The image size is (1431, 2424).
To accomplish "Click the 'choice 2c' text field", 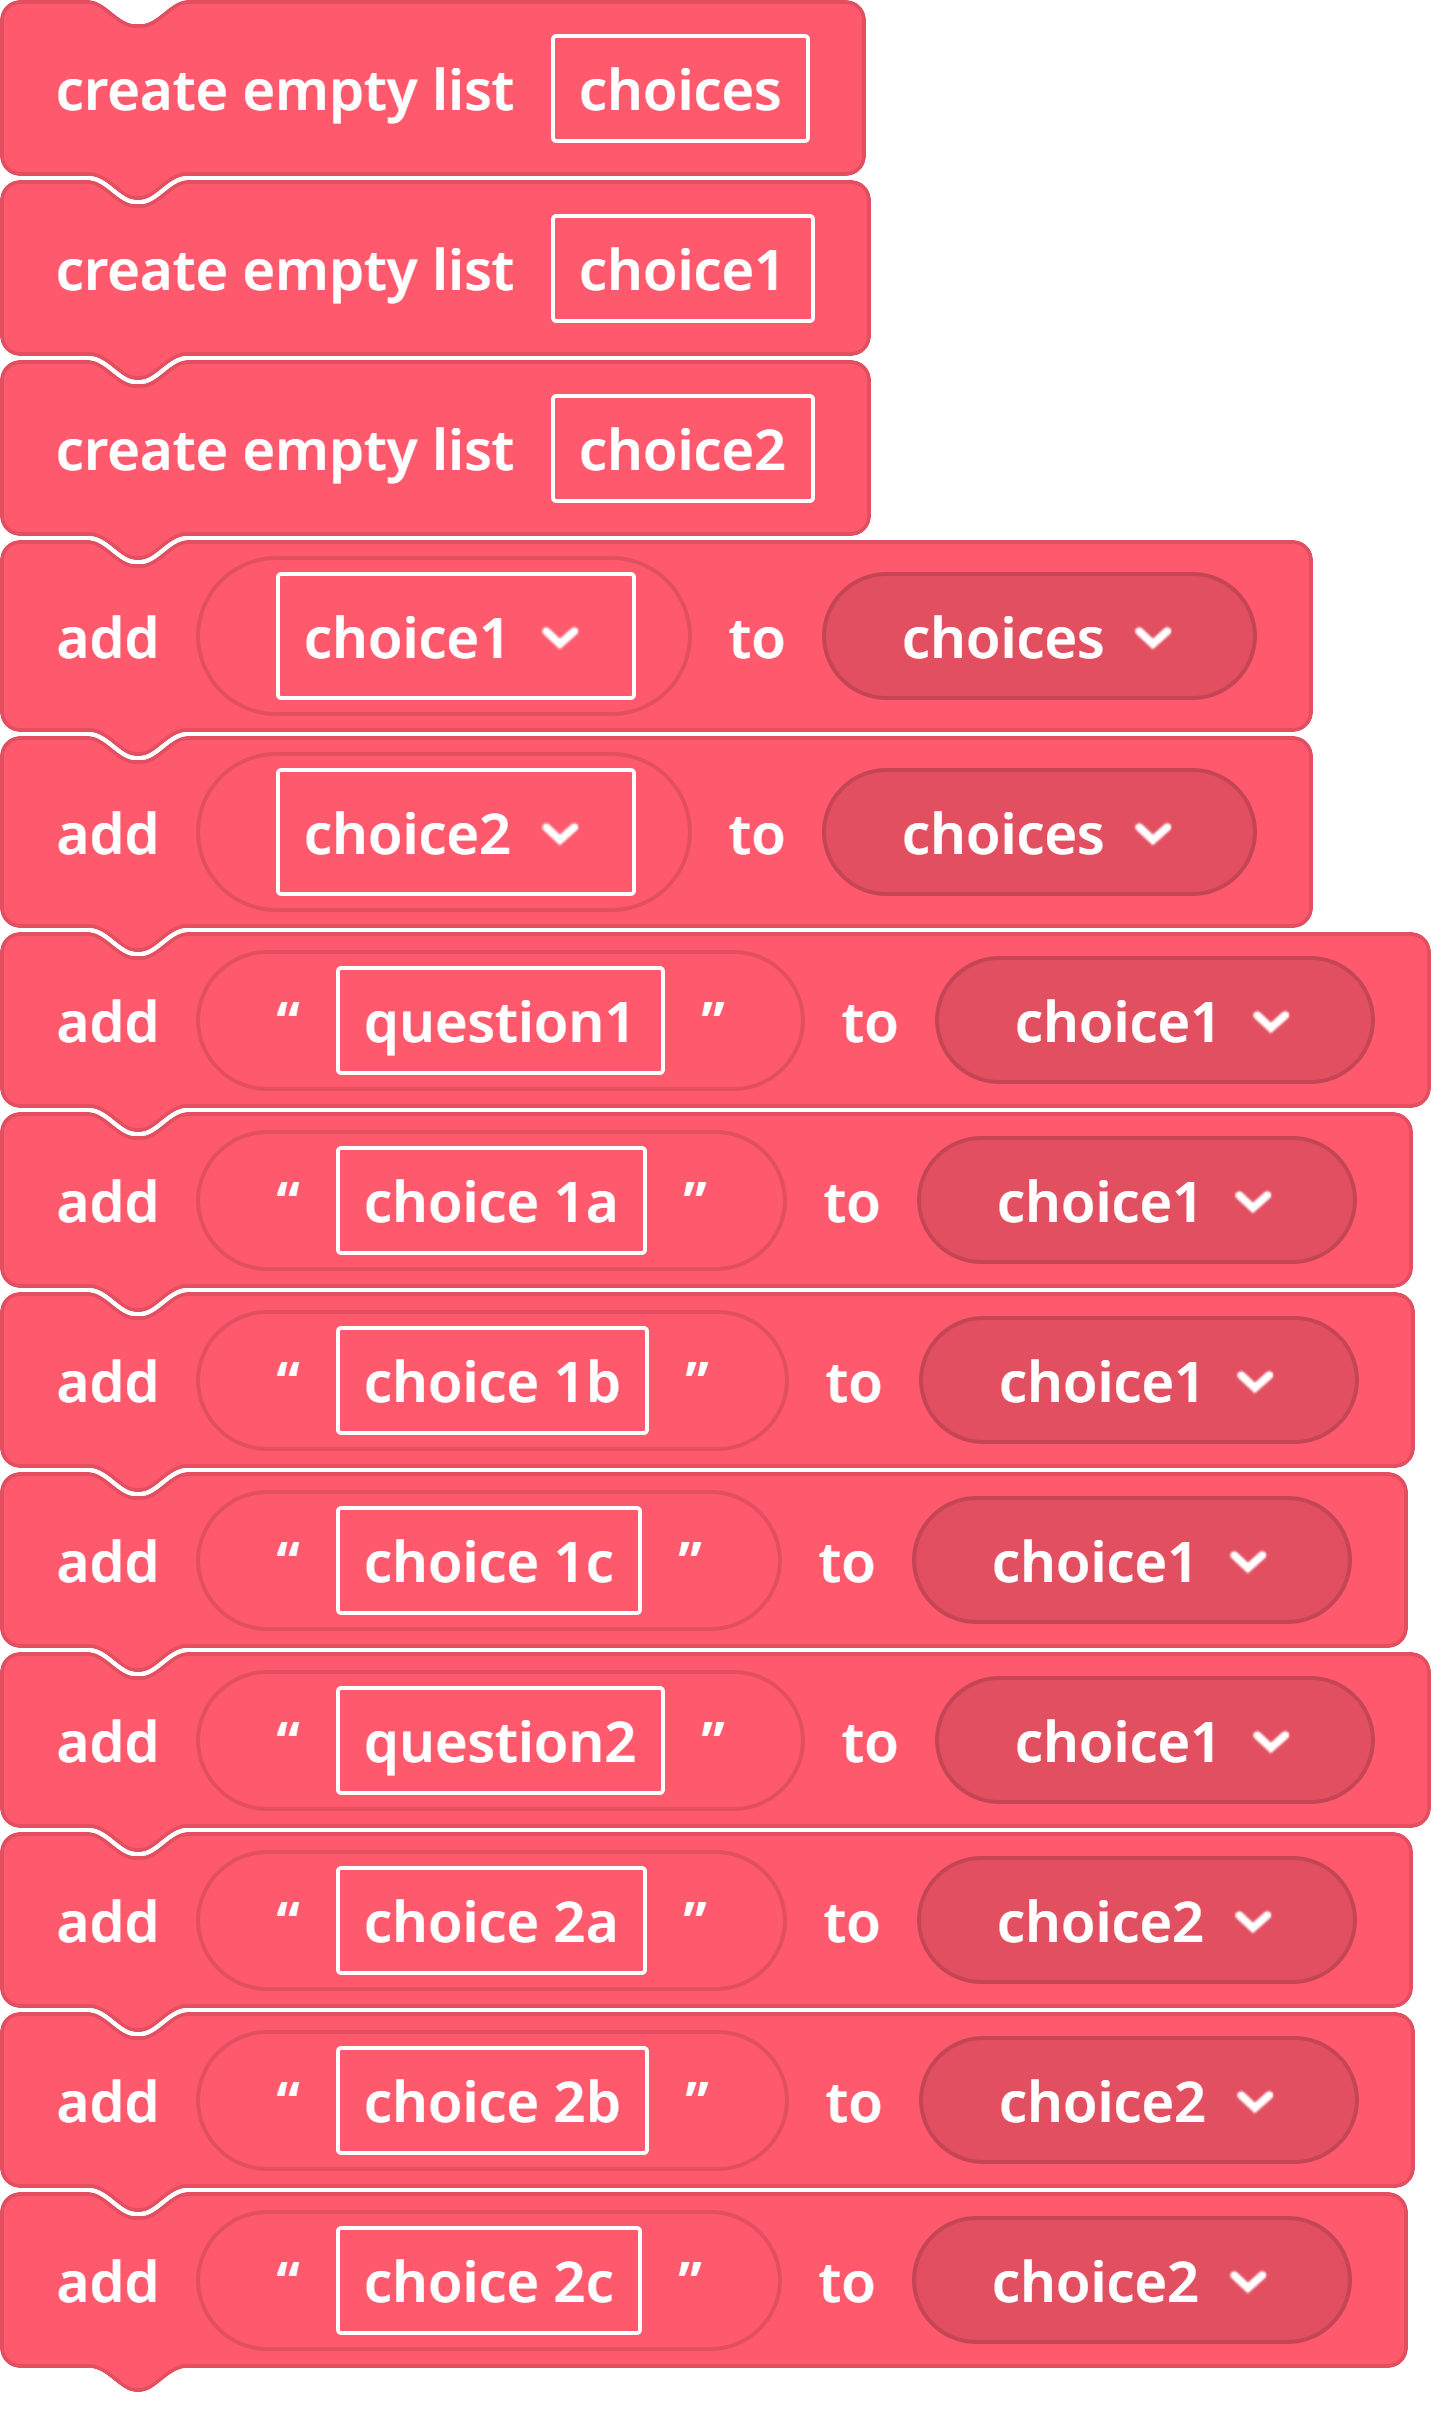I will point(488,2281).
